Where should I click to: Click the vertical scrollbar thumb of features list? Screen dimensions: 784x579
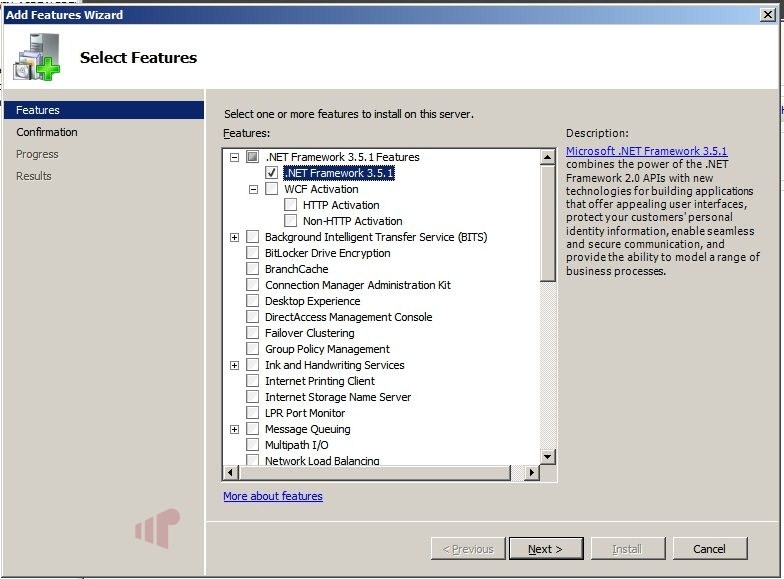[x=548, y=224]
